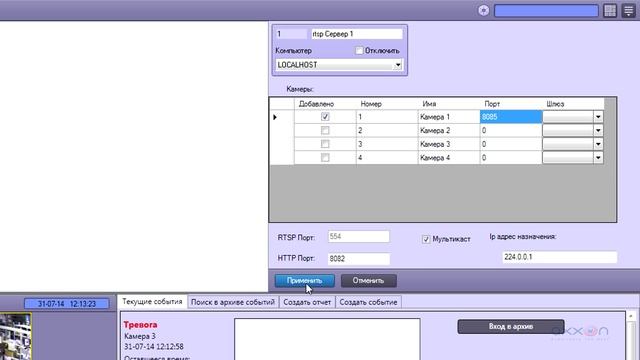
Task: Click the camera thumbnail at bottom left
Action: (x=16, y=337)
